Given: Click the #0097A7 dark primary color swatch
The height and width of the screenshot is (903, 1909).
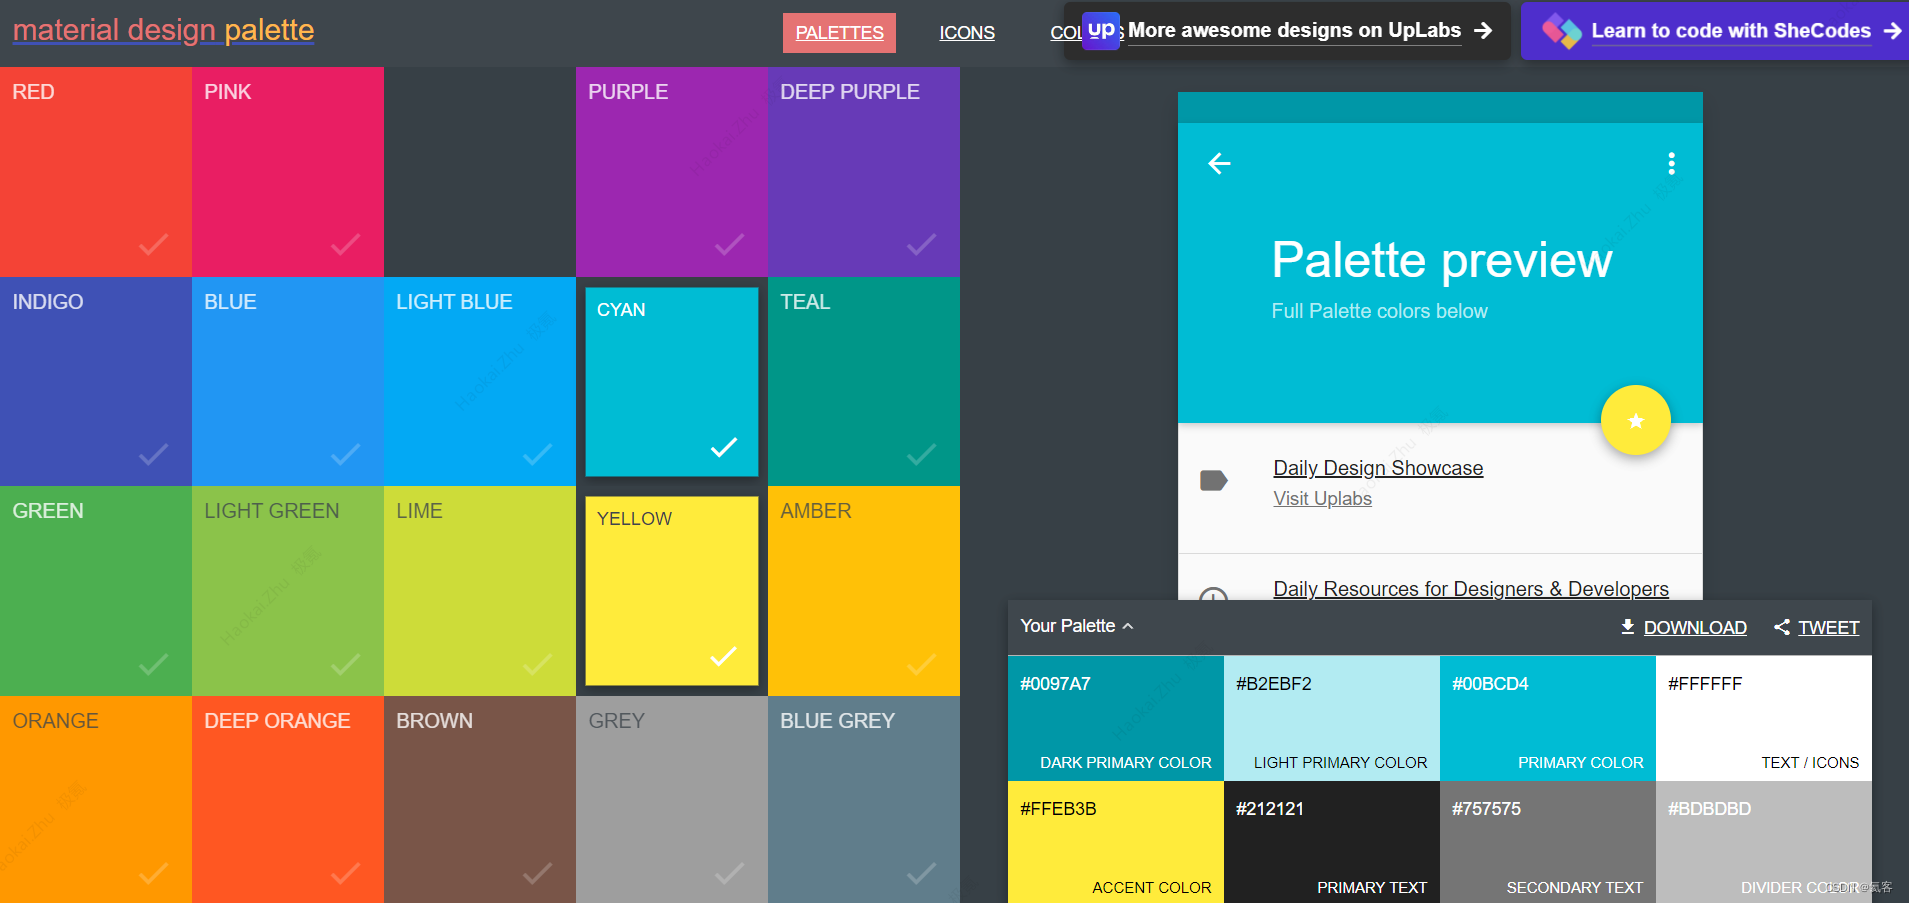Looking at the screenshot, I should point(1116,718).
